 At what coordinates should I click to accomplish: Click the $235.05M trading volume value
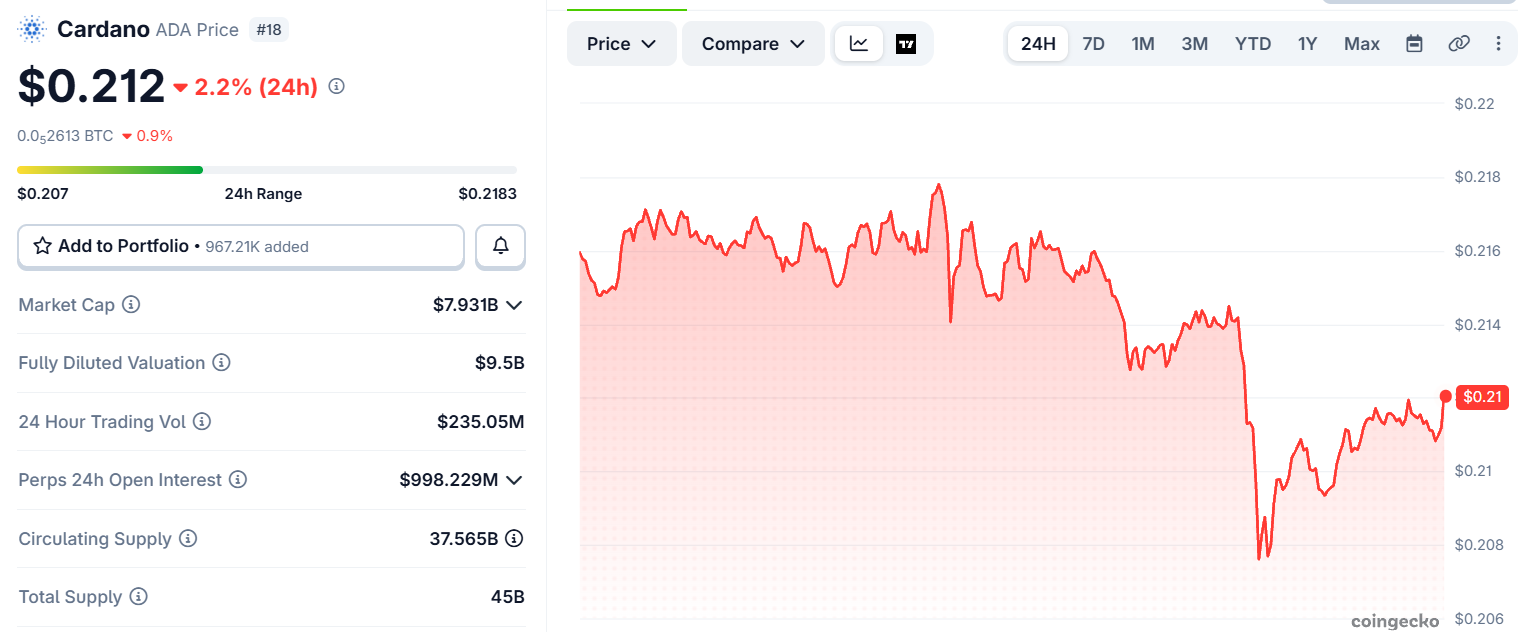(x=481, y=422)
